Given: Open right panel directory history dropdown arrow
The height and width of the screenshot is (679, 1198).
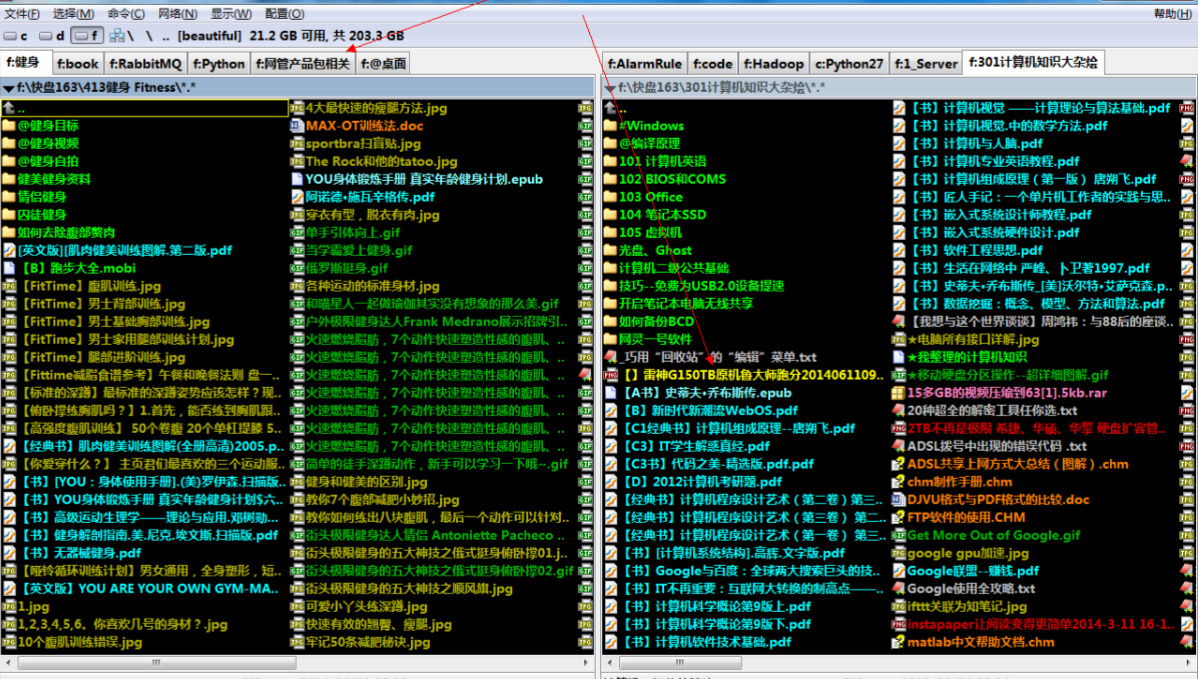Looking at the screenshot, I should [610, 89].
